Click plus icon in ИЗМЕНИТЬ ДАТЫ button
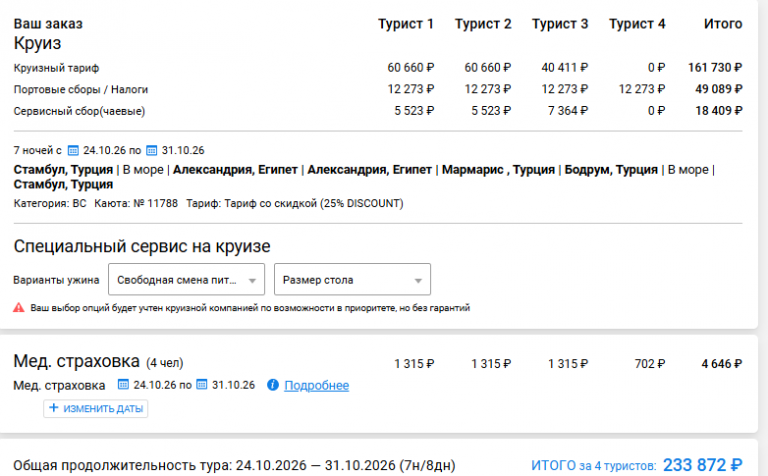This screenshot has width=768, height=476. click(54, 408)
